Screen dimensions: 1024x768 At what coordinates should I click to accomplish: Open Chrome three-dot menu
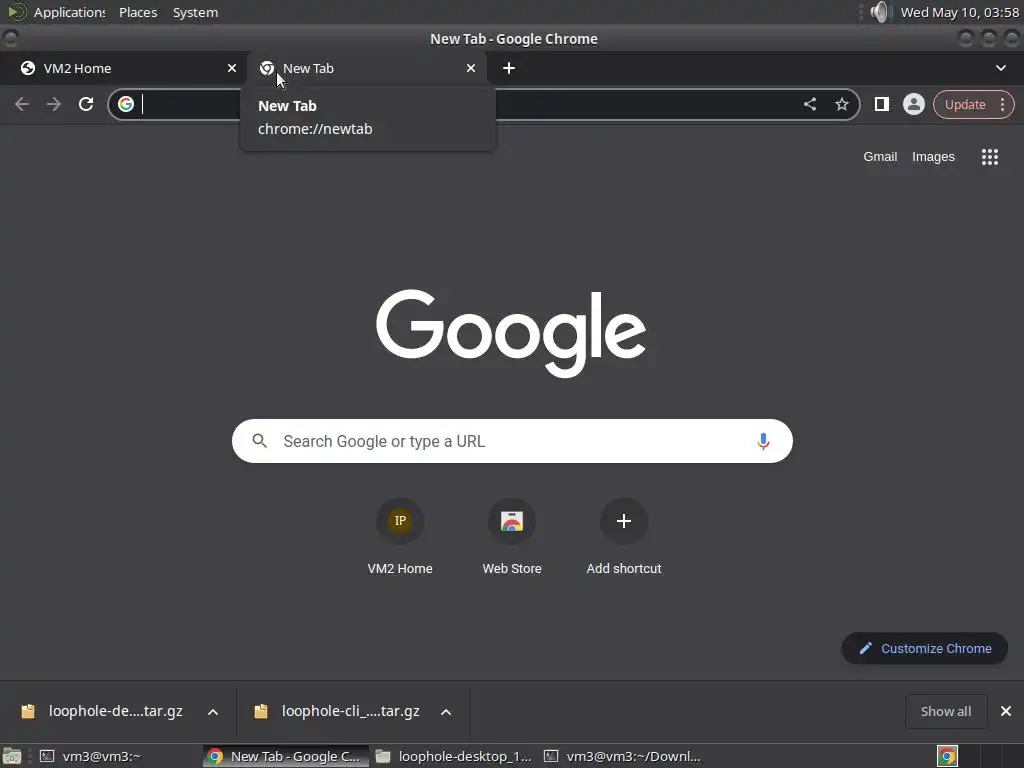pos(1002,104)
